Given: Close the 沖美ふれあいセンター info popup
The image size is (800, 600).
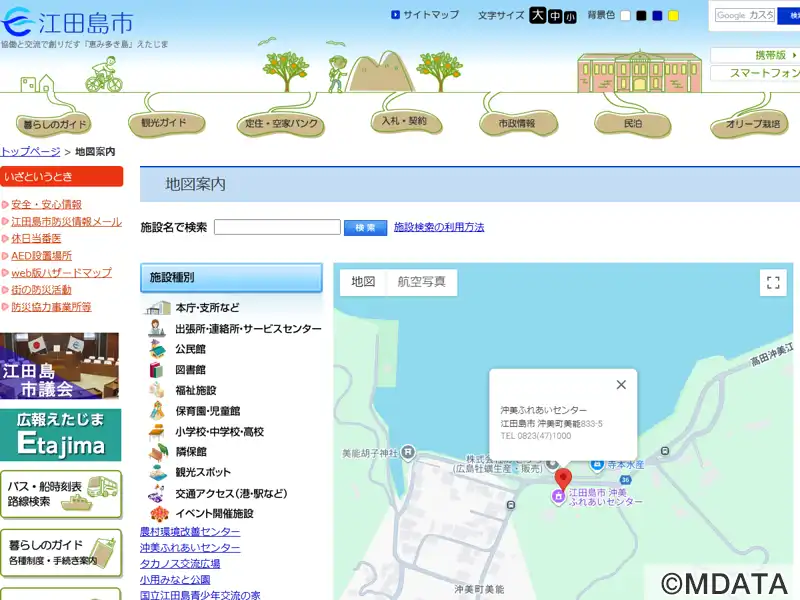Looking at the screenshot, I should [621, 385].
